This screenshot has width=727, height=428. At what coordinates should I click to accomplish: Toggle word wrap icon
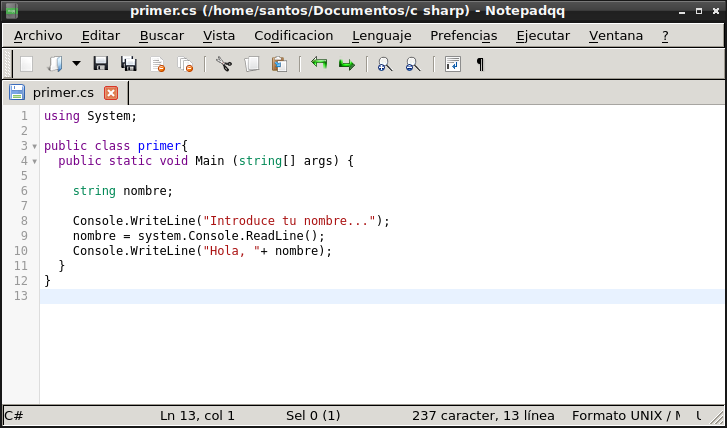pyautogui.click(x=453, y=64)
